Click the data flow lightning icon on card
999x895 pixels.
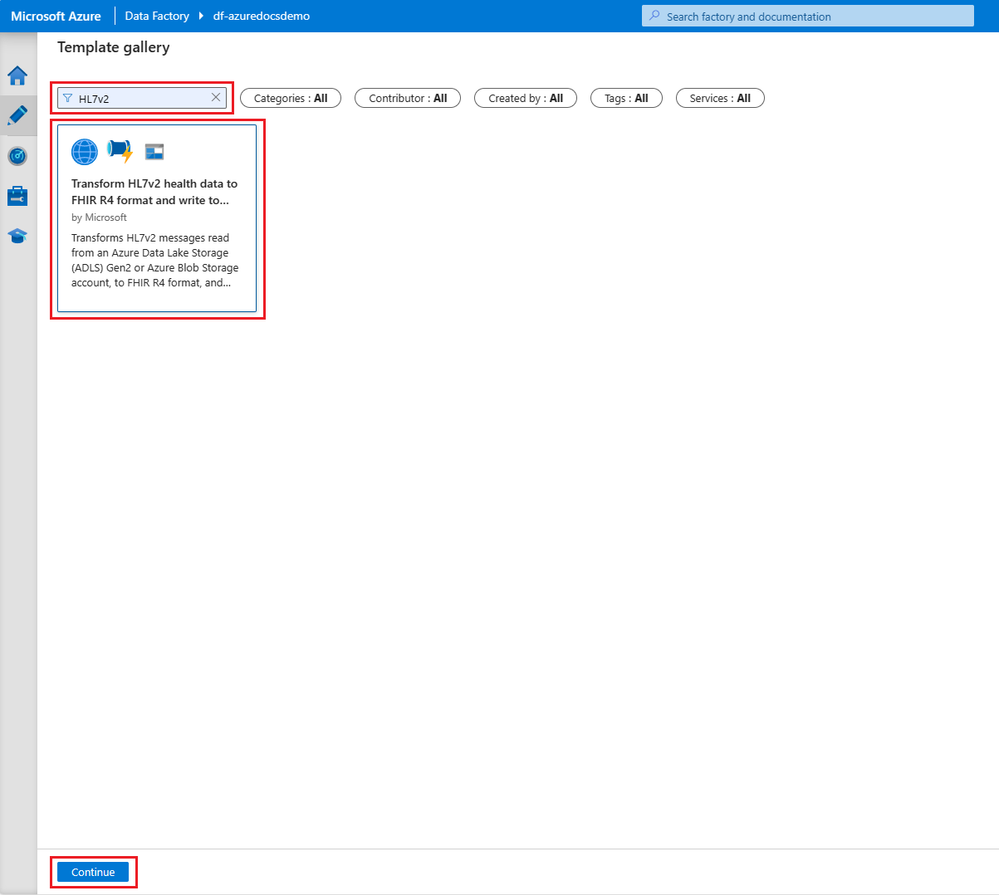[120, 151]
